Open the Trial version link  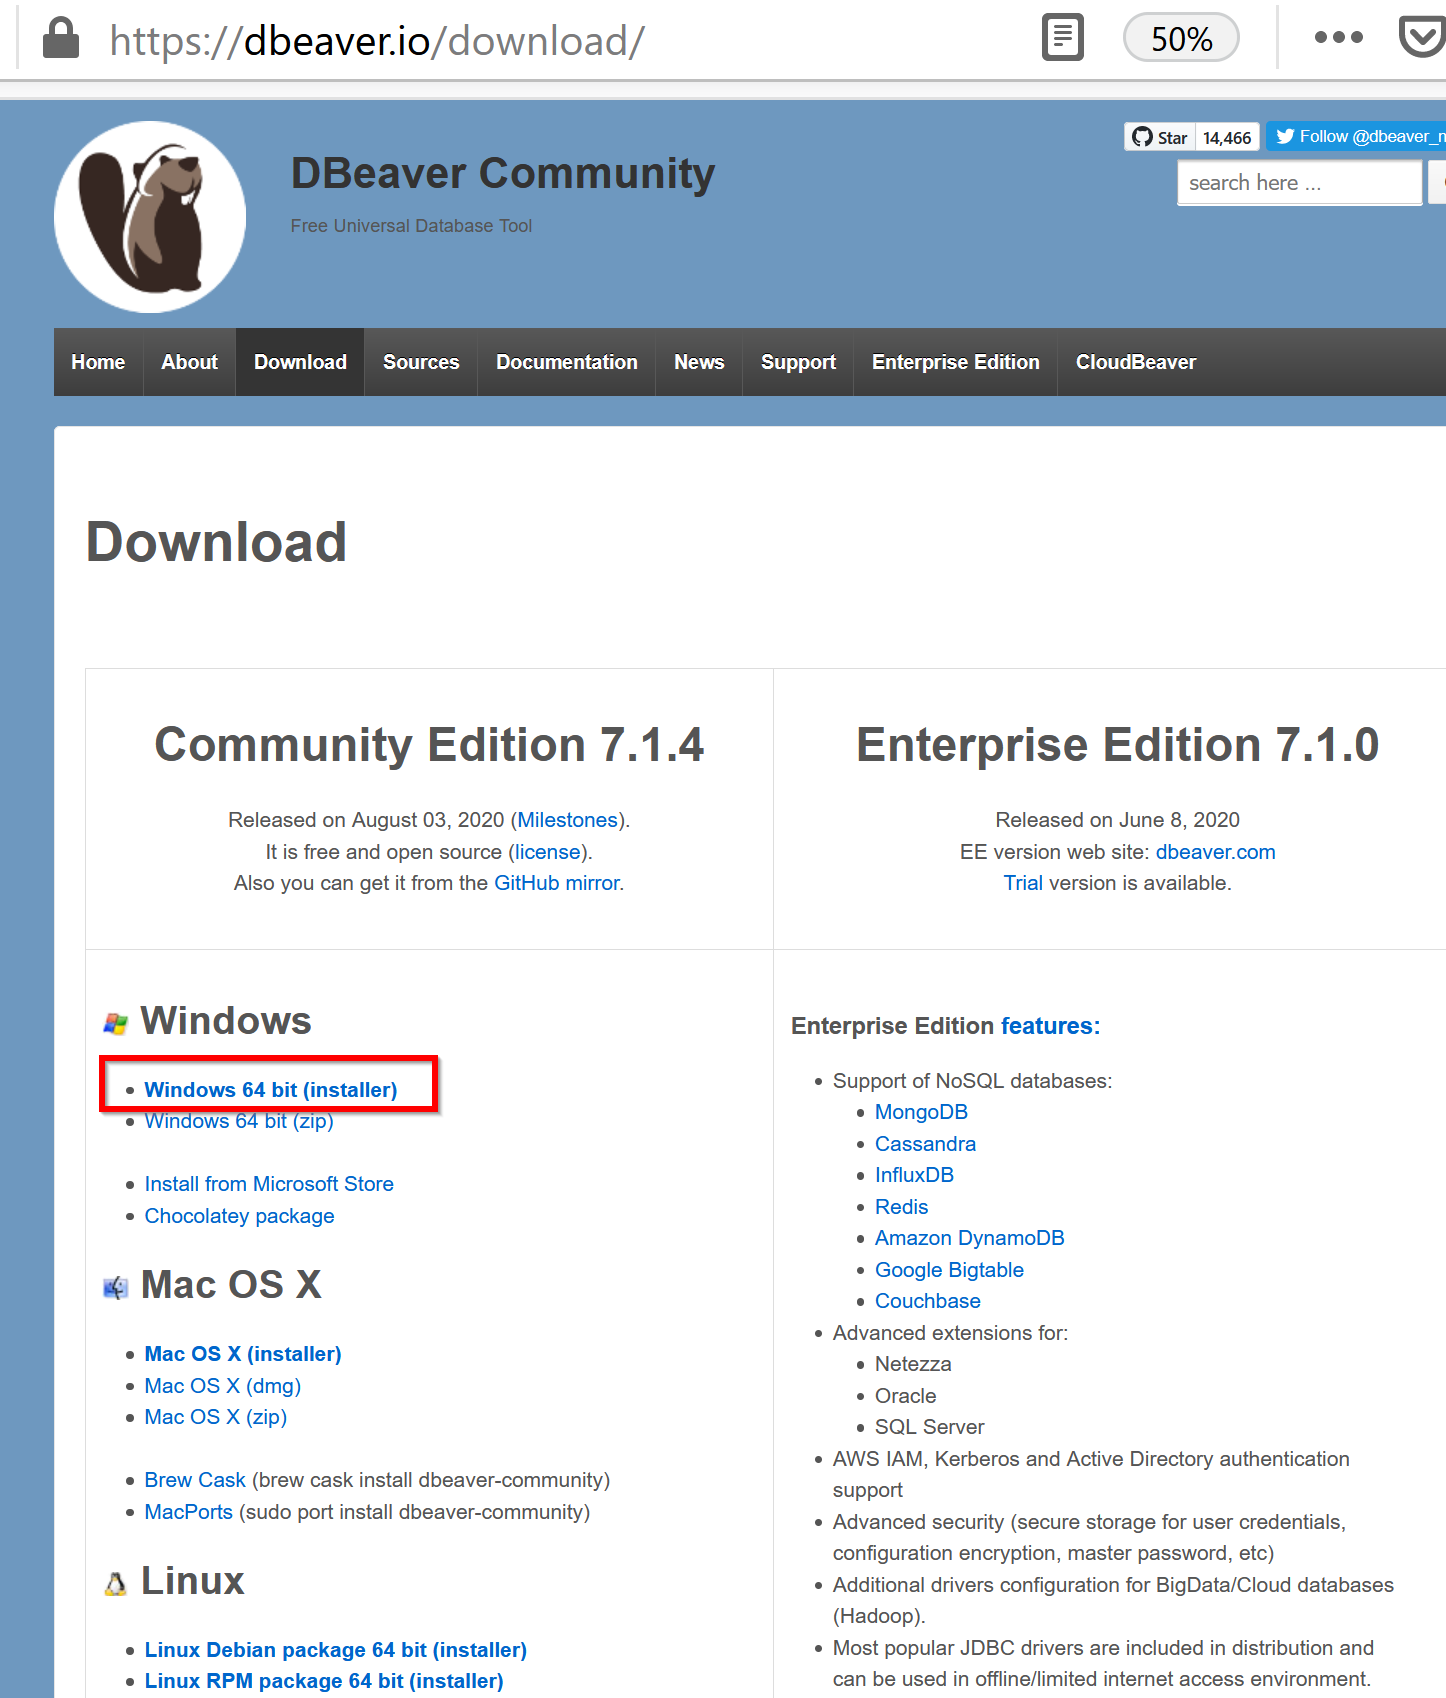click(1023, 883)
